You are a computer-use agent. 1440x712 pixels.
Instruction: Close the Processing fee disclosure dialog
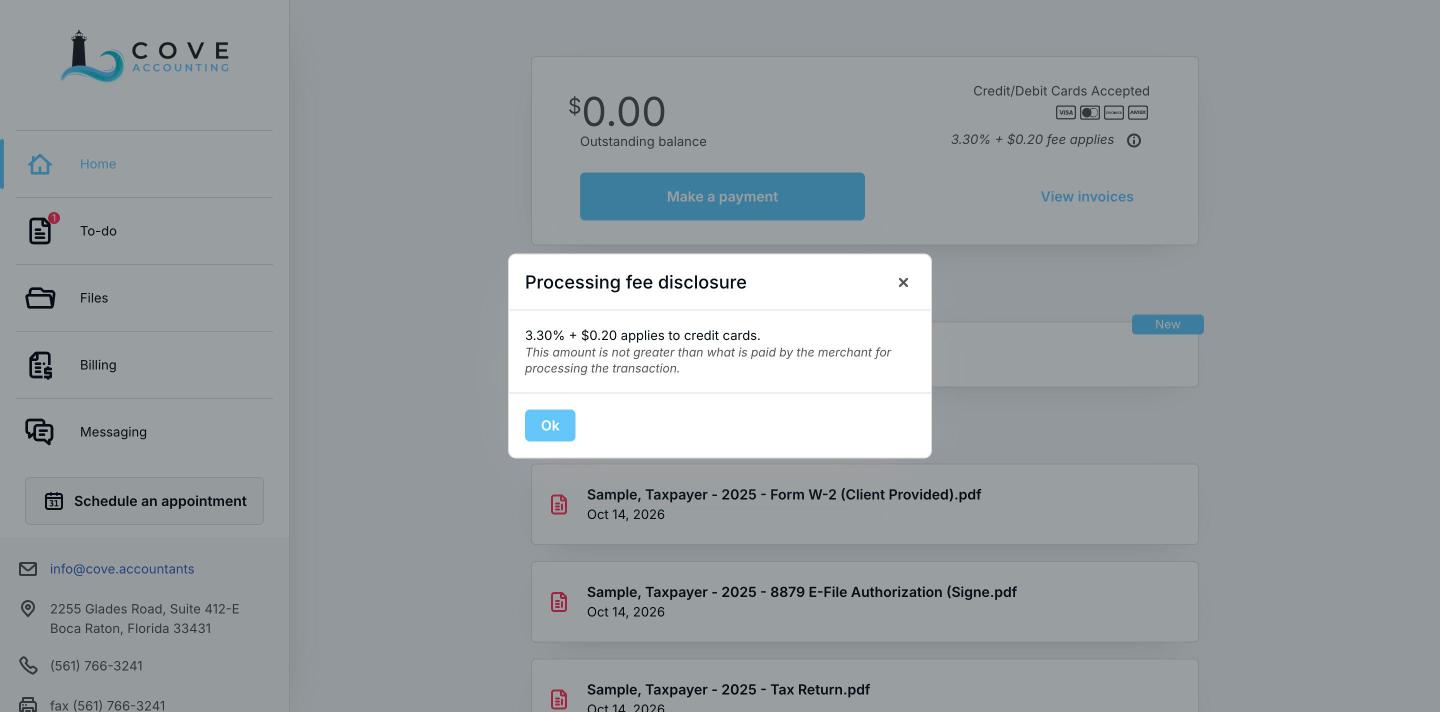coord(903,283)
